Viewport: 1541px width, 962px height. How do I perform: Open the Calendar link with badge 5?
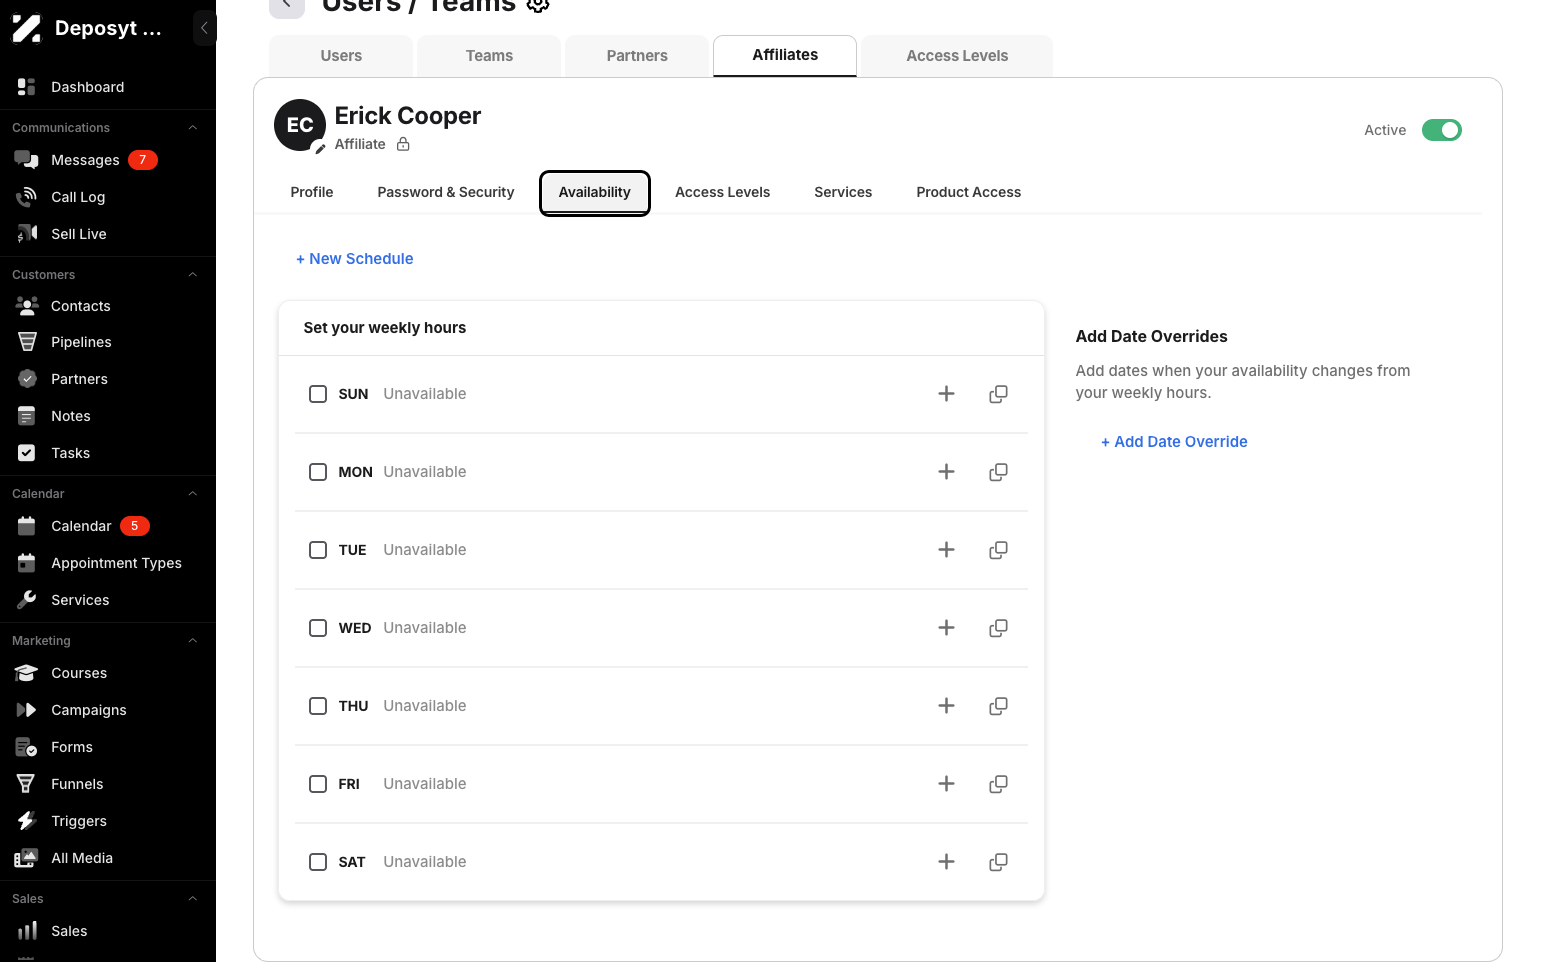82,526
